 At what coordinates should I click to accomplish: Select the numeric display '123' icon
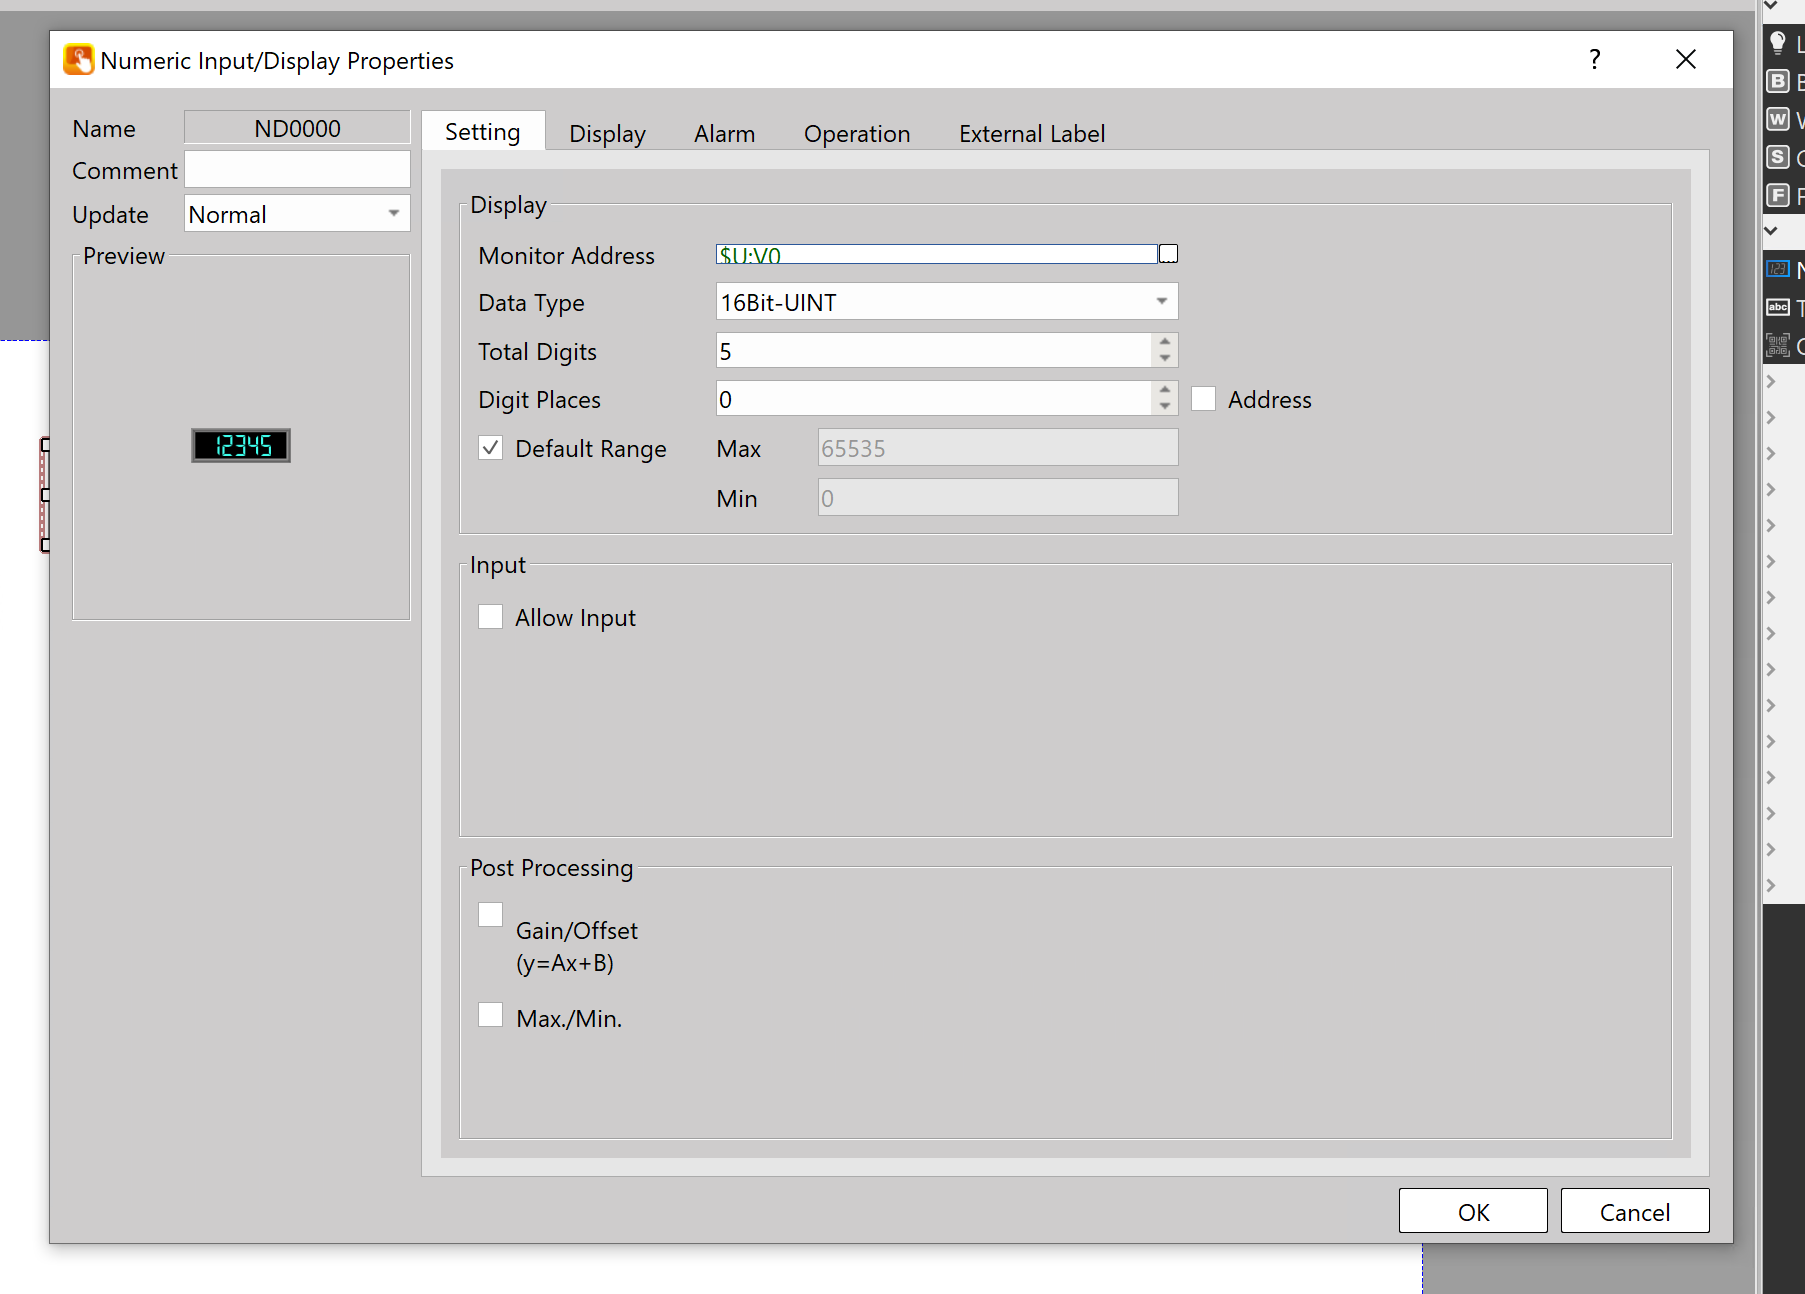pyautogui.click(x=1777, y=269)
